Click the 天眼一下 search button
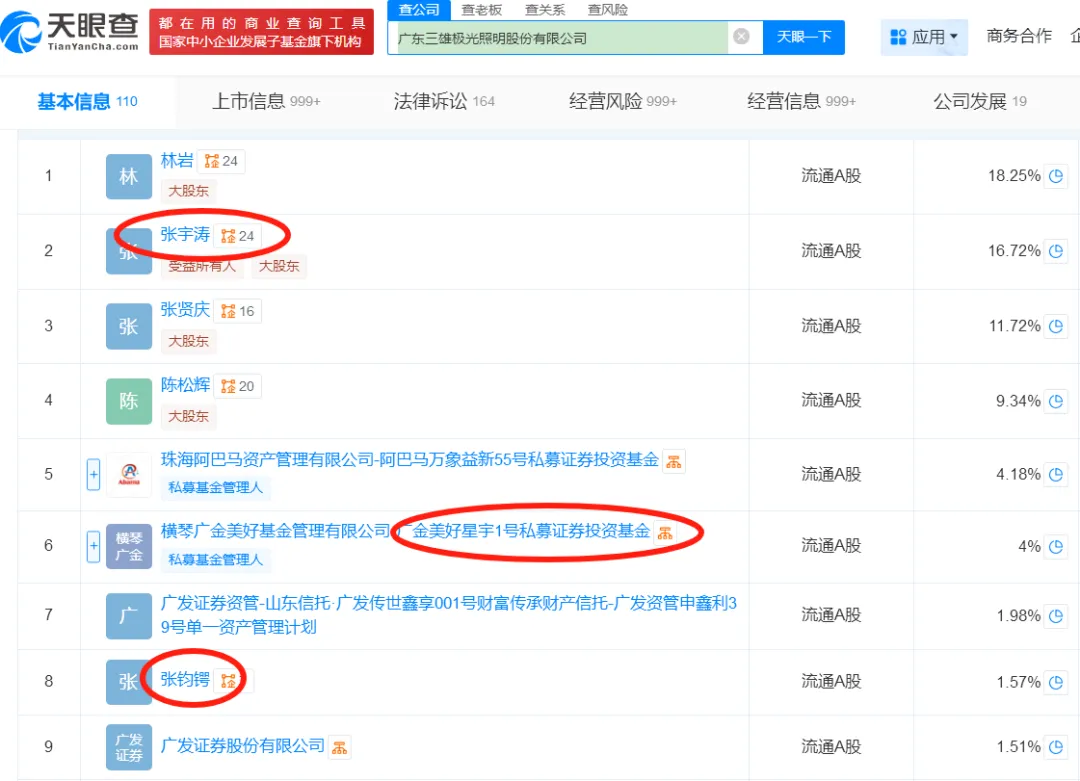 (804, 37)
